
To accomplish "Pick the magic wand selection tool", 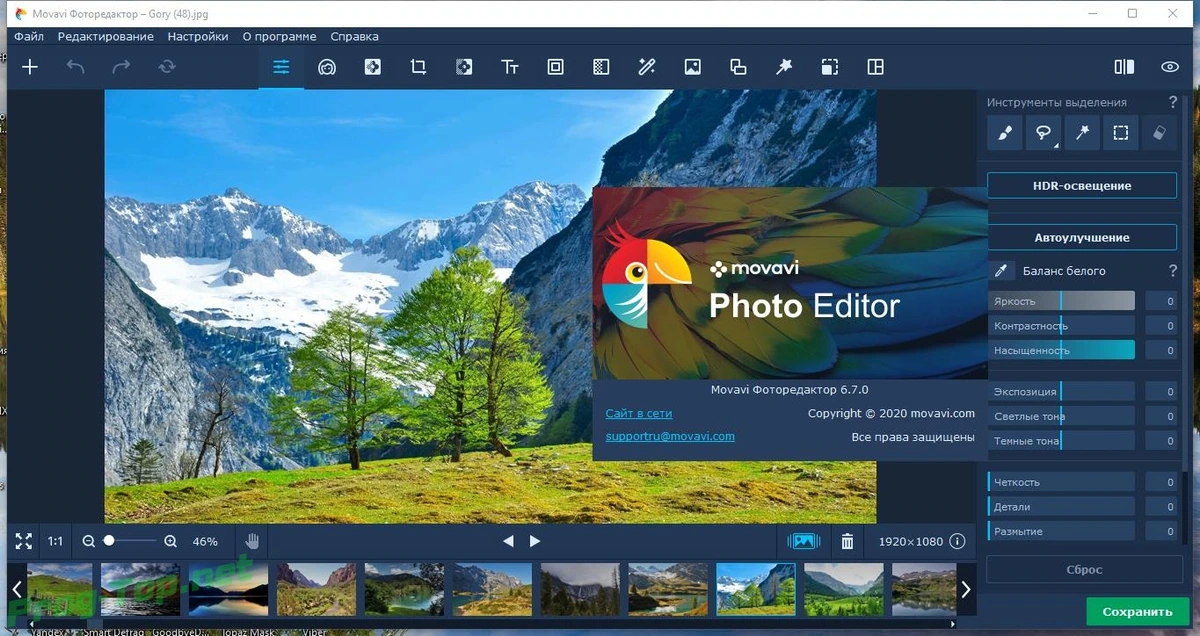I will (1082, 132).
